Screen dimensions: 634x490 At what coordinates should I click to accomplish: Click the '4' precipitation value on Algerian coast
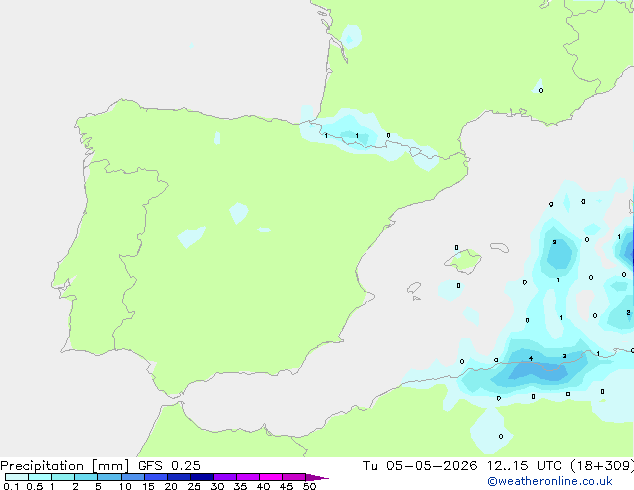click(531, 359)
